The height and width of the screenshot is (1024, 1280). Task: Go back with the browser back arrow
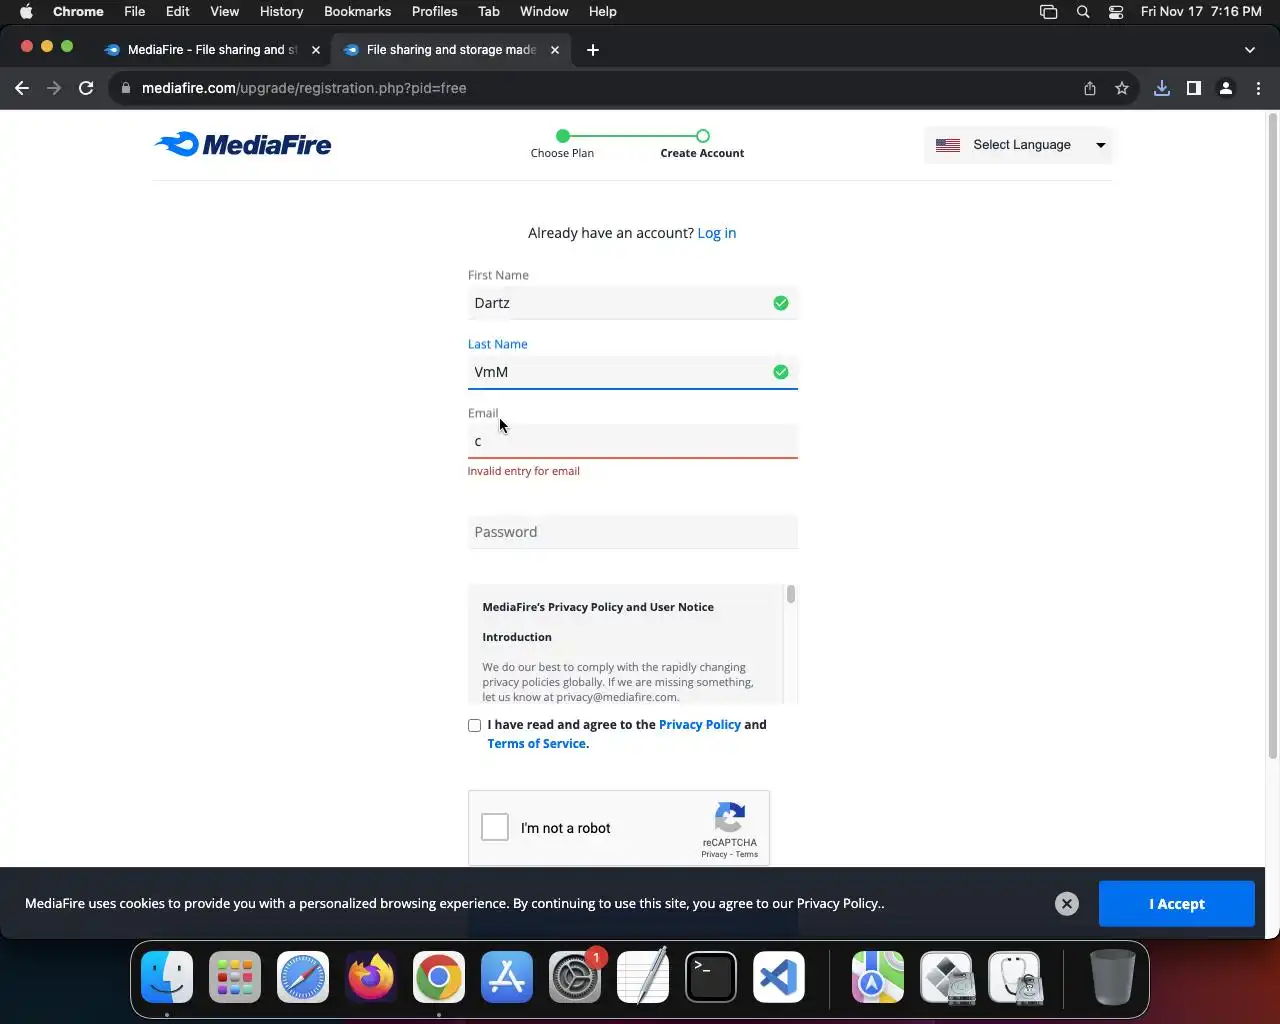[x=22, y=88]
